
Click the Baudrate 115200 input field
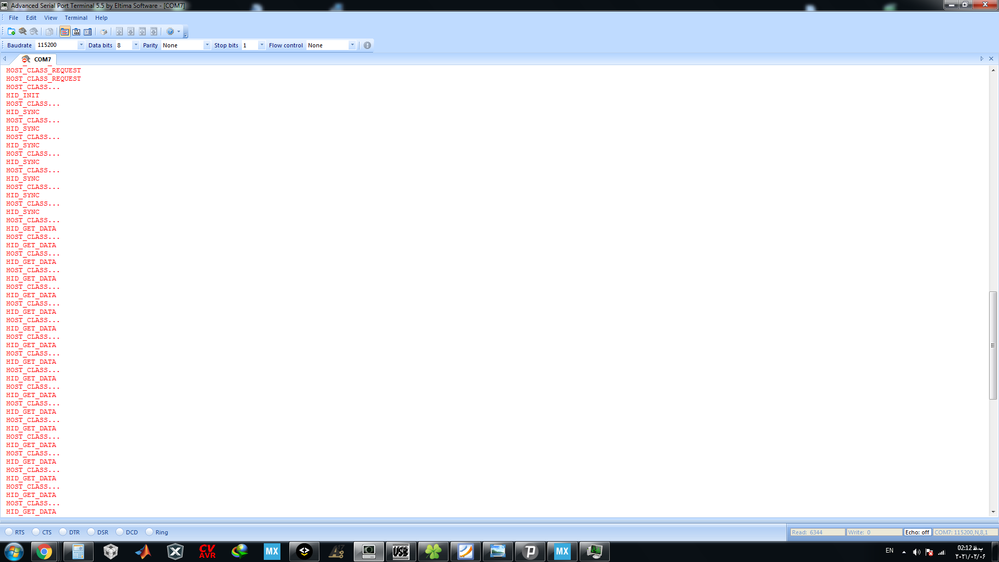point(56,45)
